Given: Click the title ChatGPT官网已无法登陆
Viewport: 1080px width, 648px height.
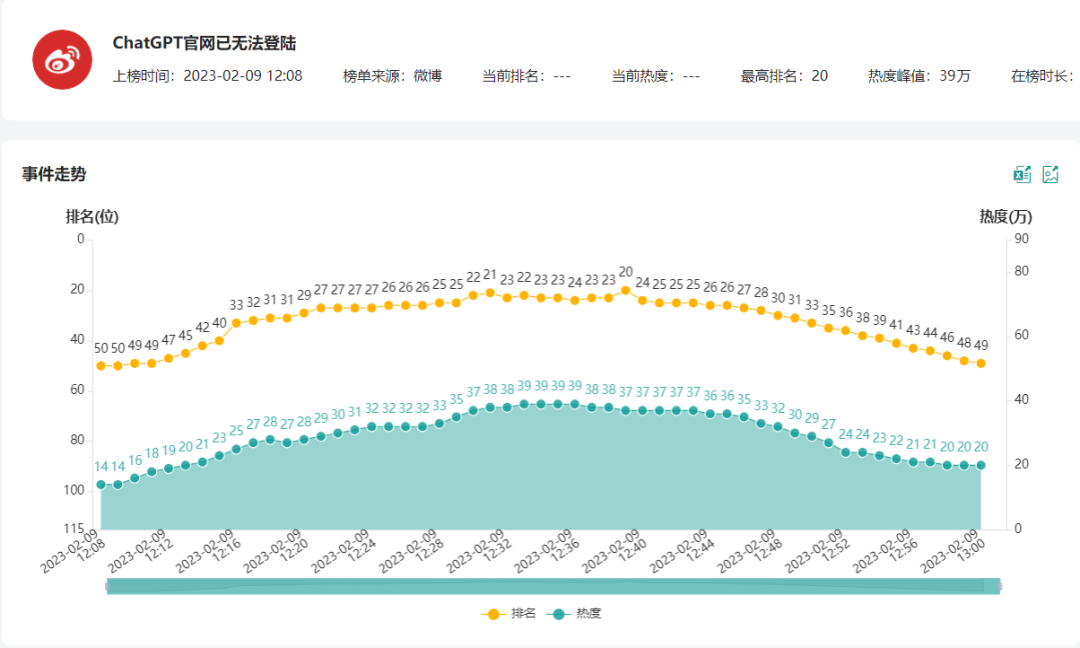Looking at the screenshot, I should click(204, 44).
